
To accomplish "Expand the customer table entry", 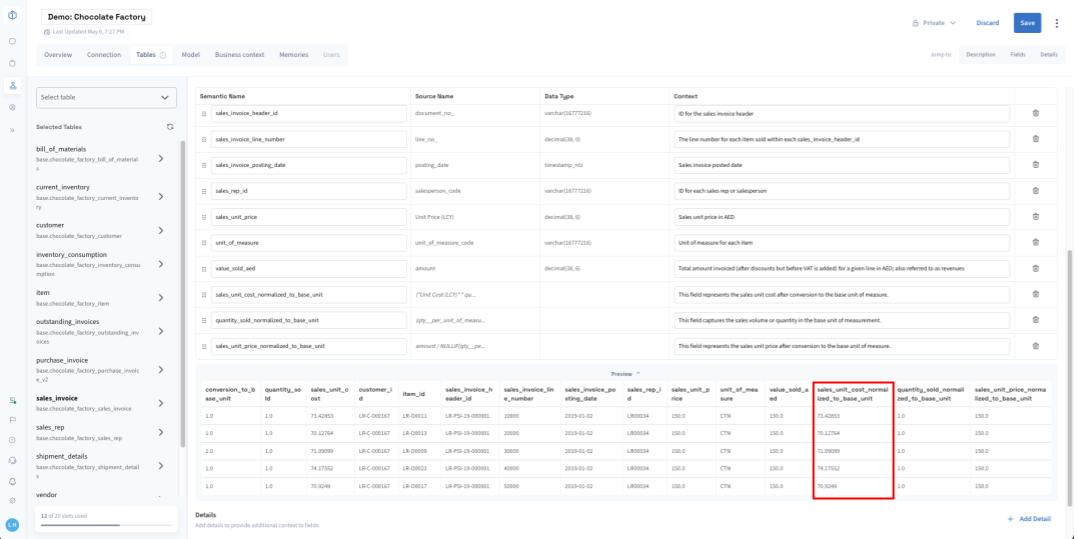I will click(161, 230).
